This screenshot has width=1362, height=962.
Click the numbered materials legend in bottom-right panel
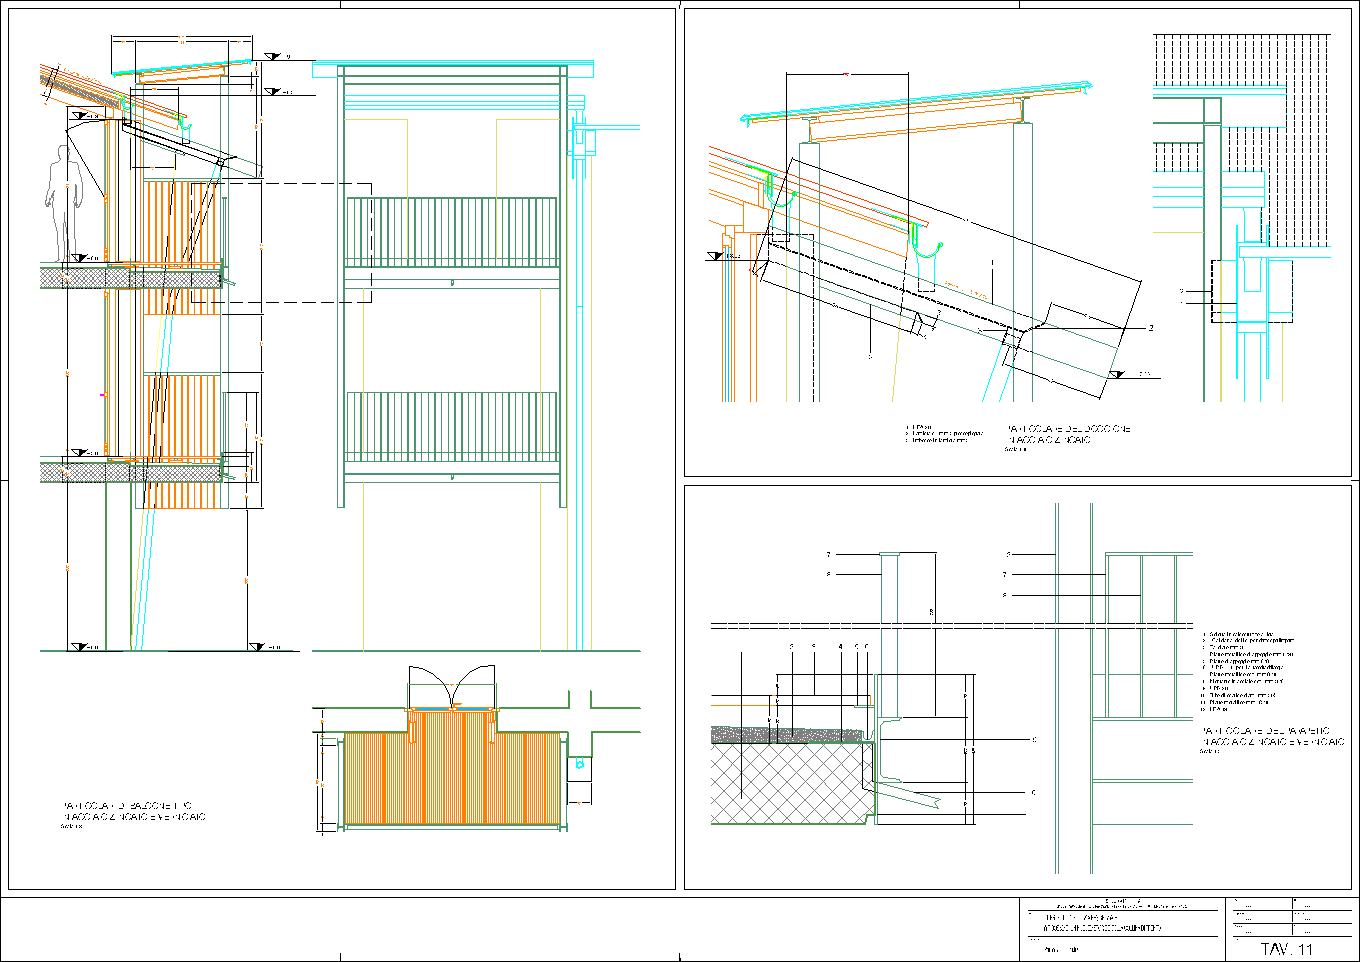pyautogui.click(x=1252, y=671)
